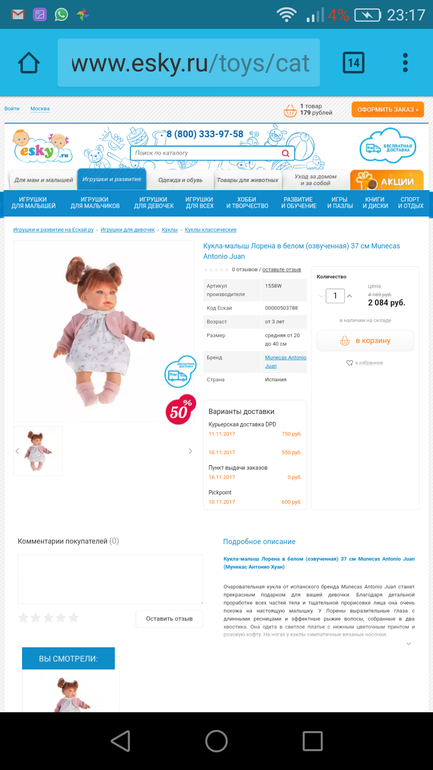Viewport: 433px width, 770px height.
Task: Select Игрушки для девочек menu item
Action: [154, 203]
